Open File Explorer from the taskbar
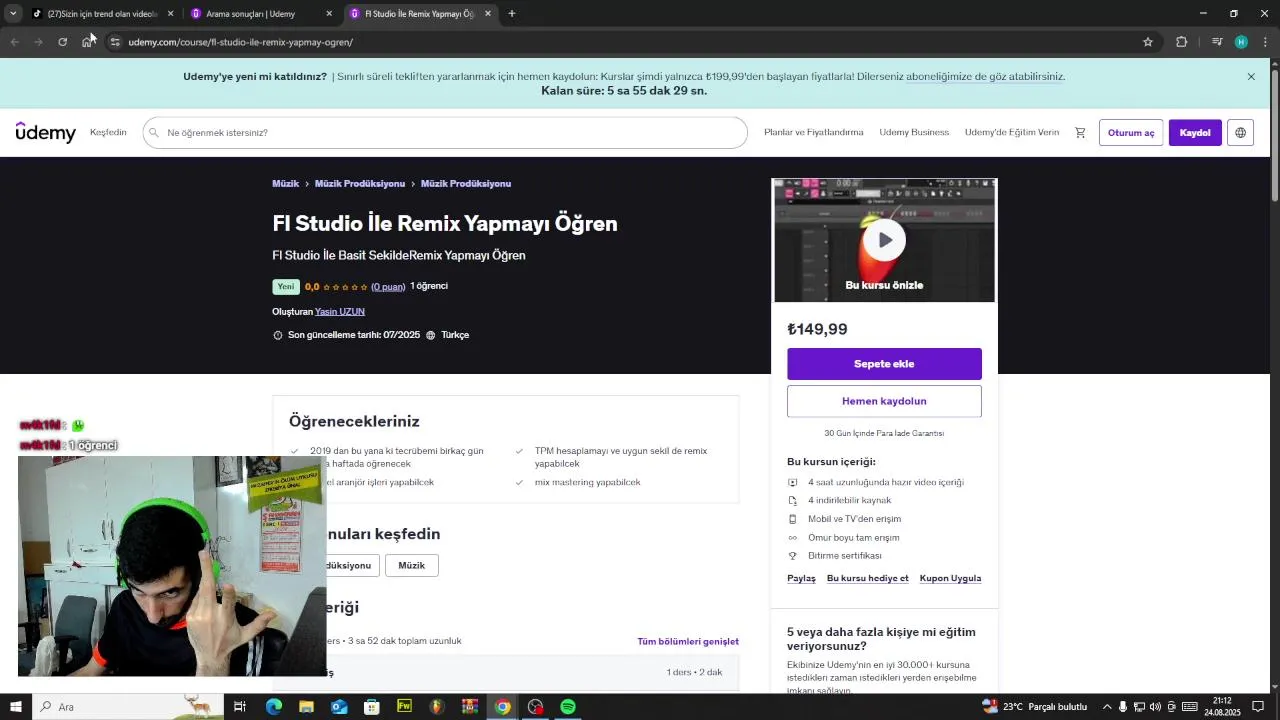The image size is (1280, 720). [306, 707]
